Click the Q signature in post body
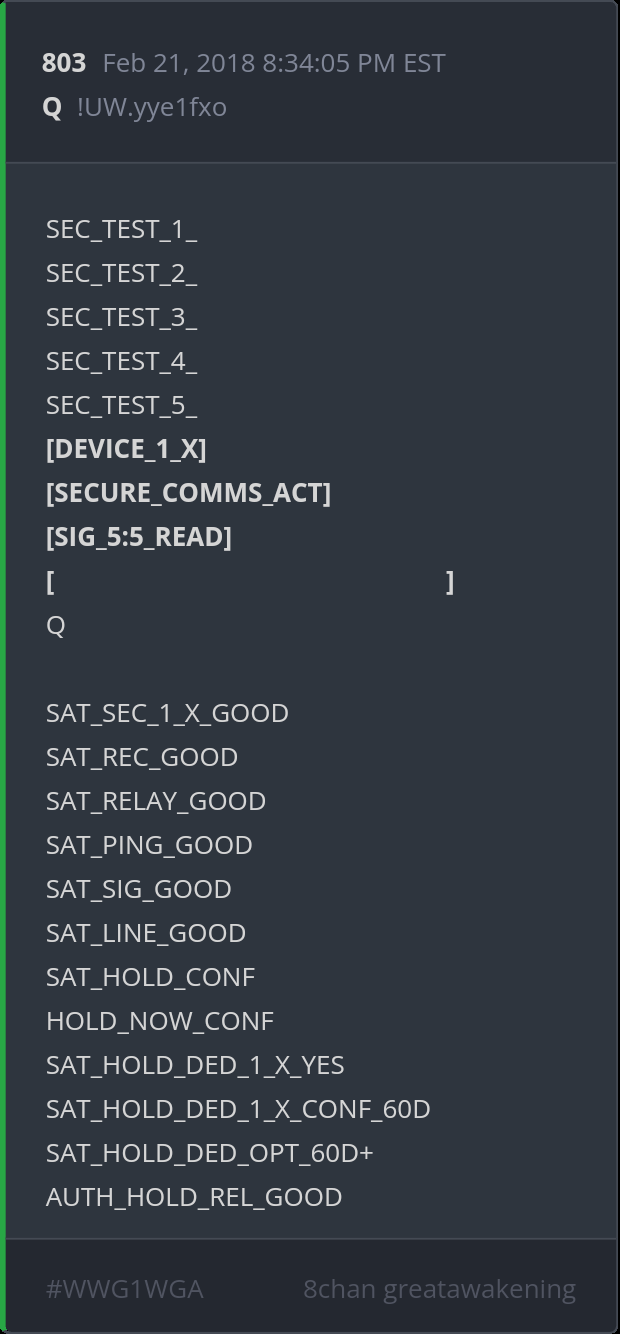 tap(55, 625)
